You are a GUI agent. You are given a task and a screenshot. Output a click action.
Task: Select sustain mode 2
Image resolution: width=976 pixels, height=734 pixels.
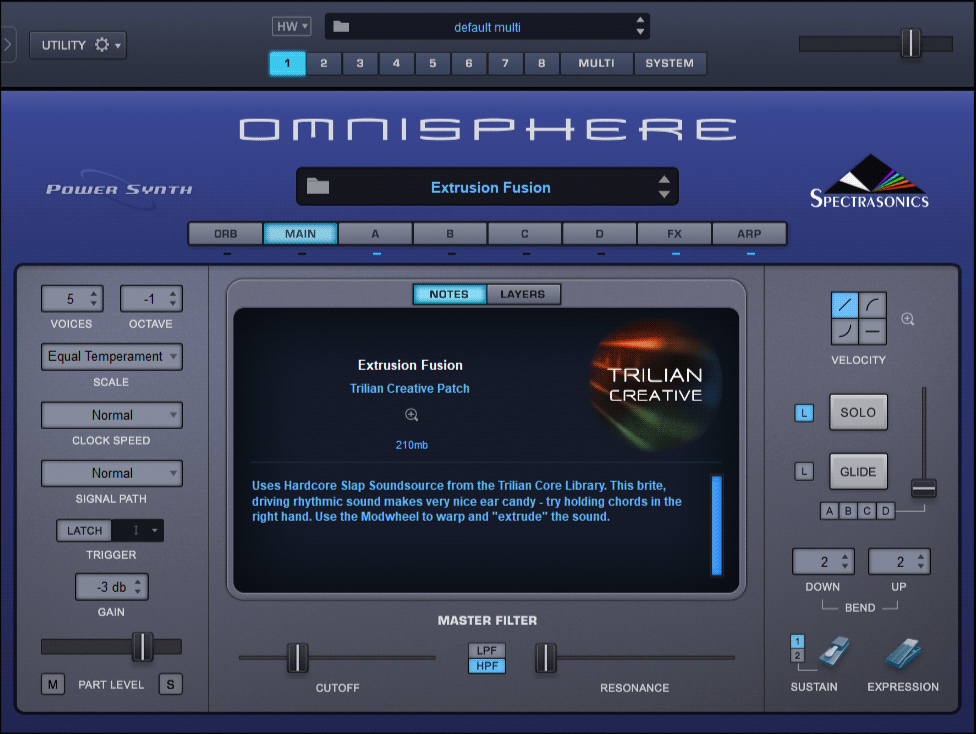[797, 656]
